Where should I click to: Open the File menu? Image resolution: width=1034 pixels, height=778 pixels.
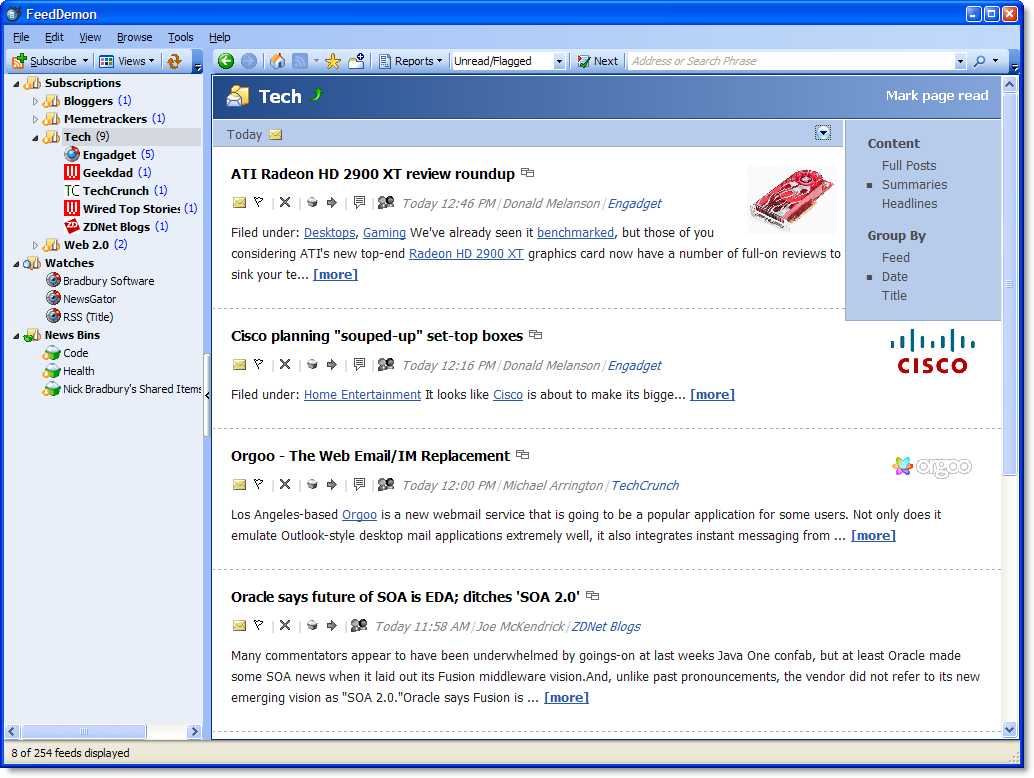(x=21, y=37)
